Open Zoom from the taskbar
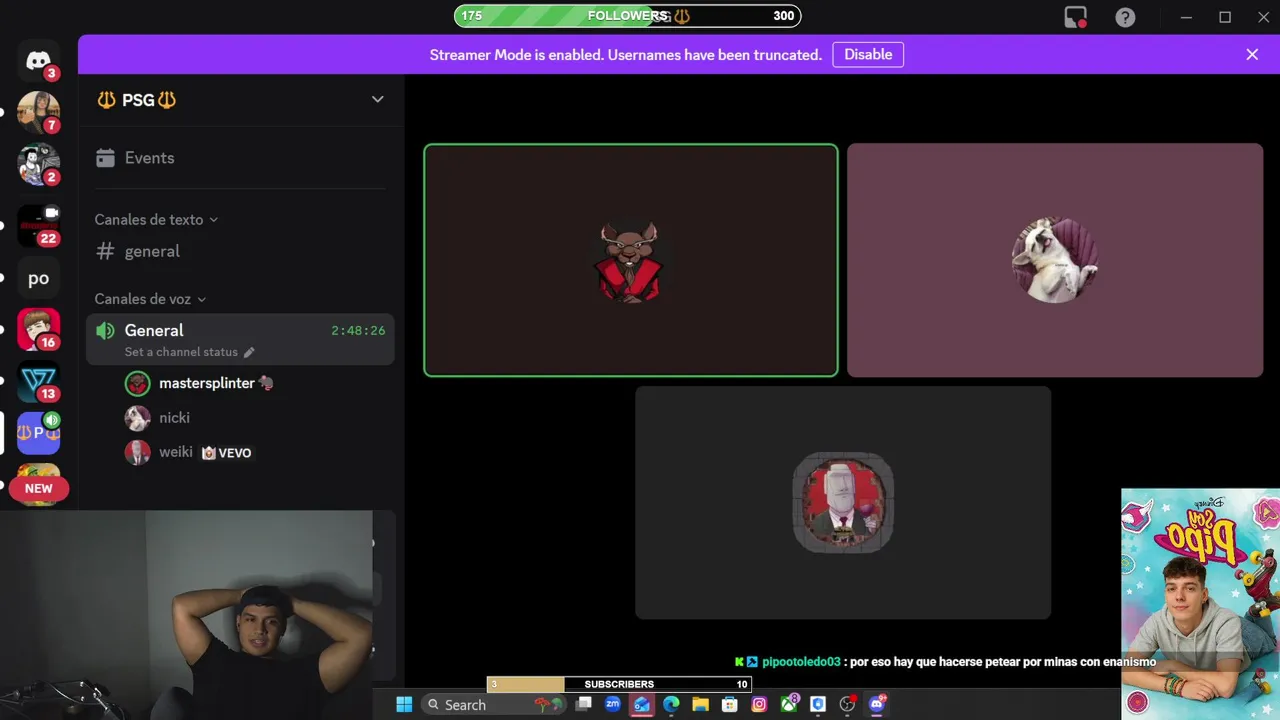 point(613,705)
